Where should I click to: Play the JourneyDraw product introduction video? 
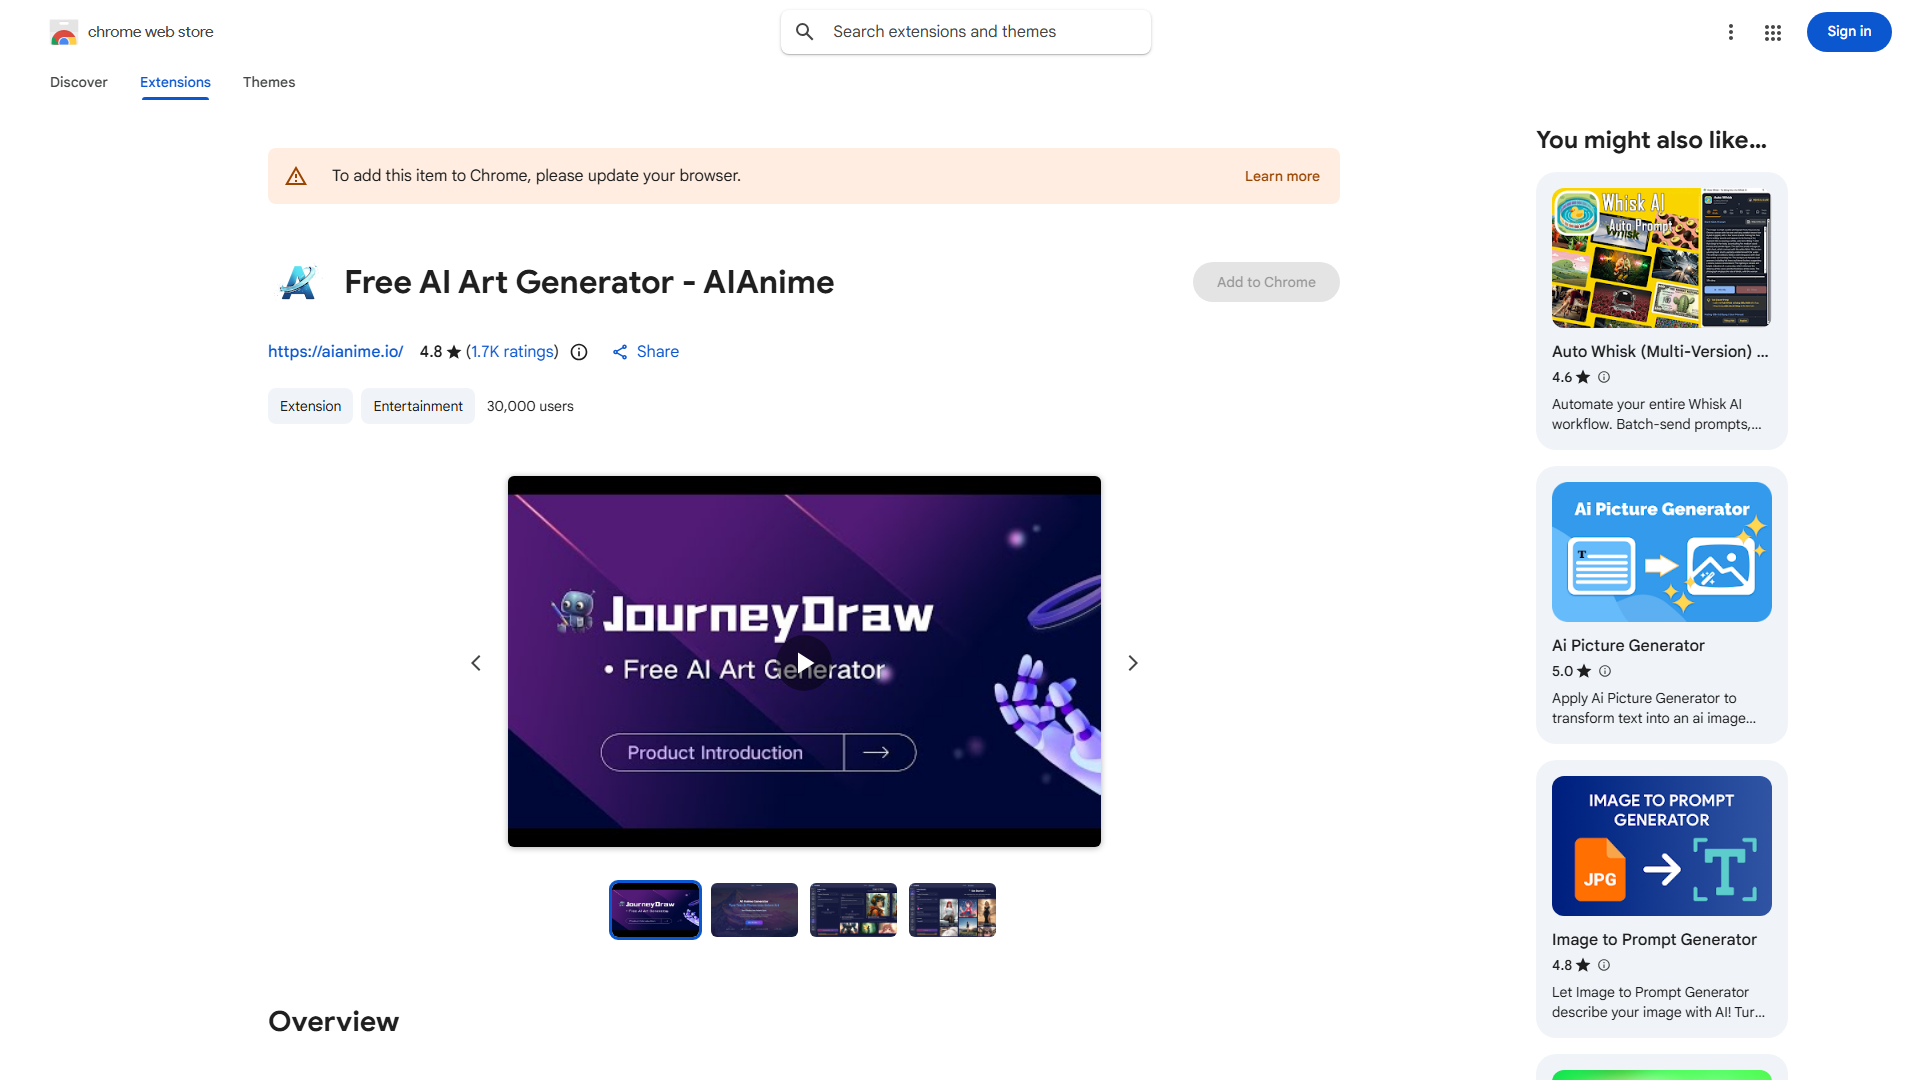tap(804, 662)
